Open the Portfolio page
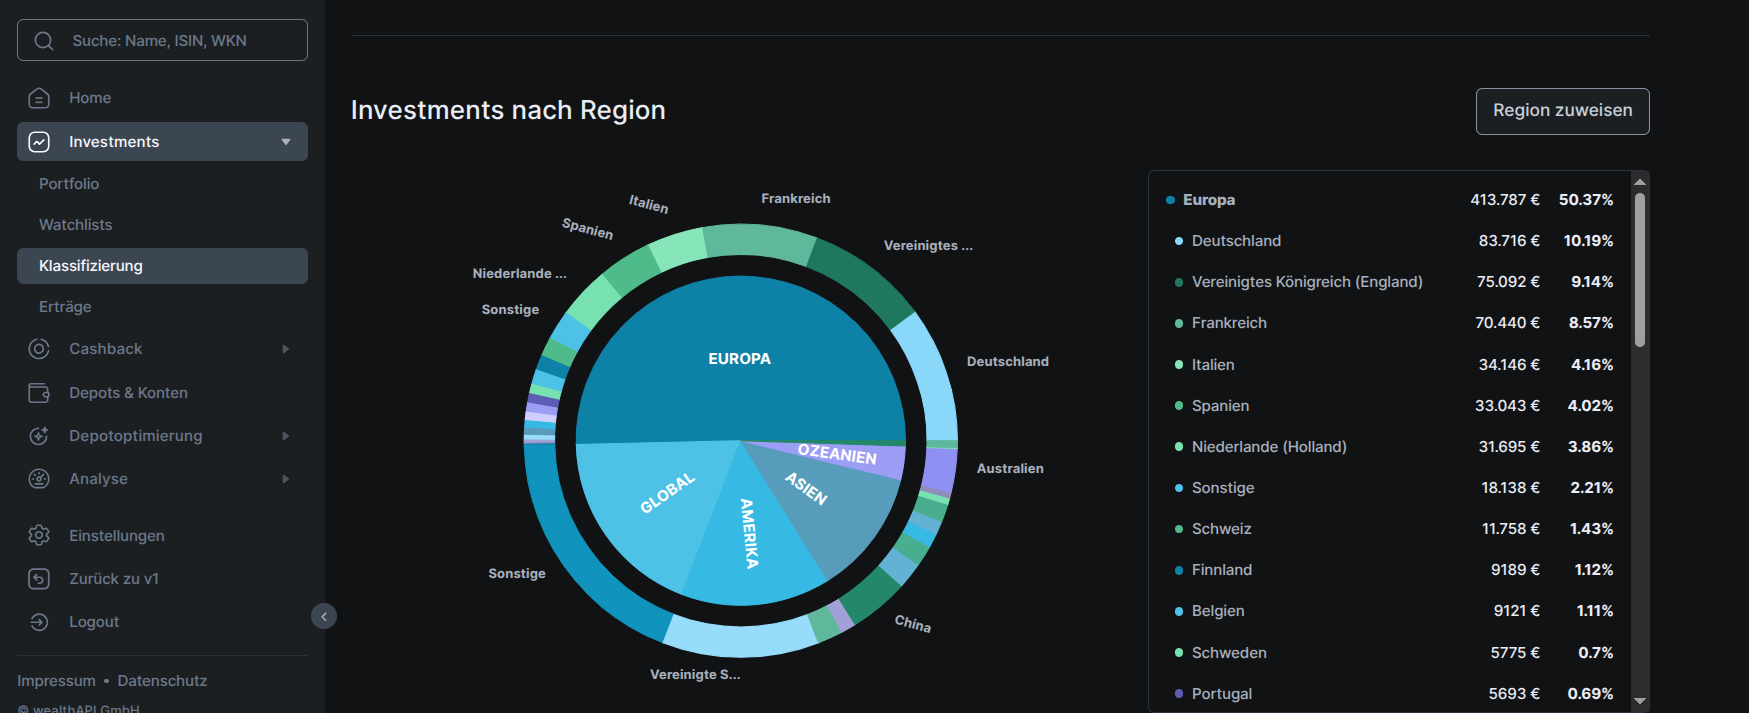 (x=69, y=184)
